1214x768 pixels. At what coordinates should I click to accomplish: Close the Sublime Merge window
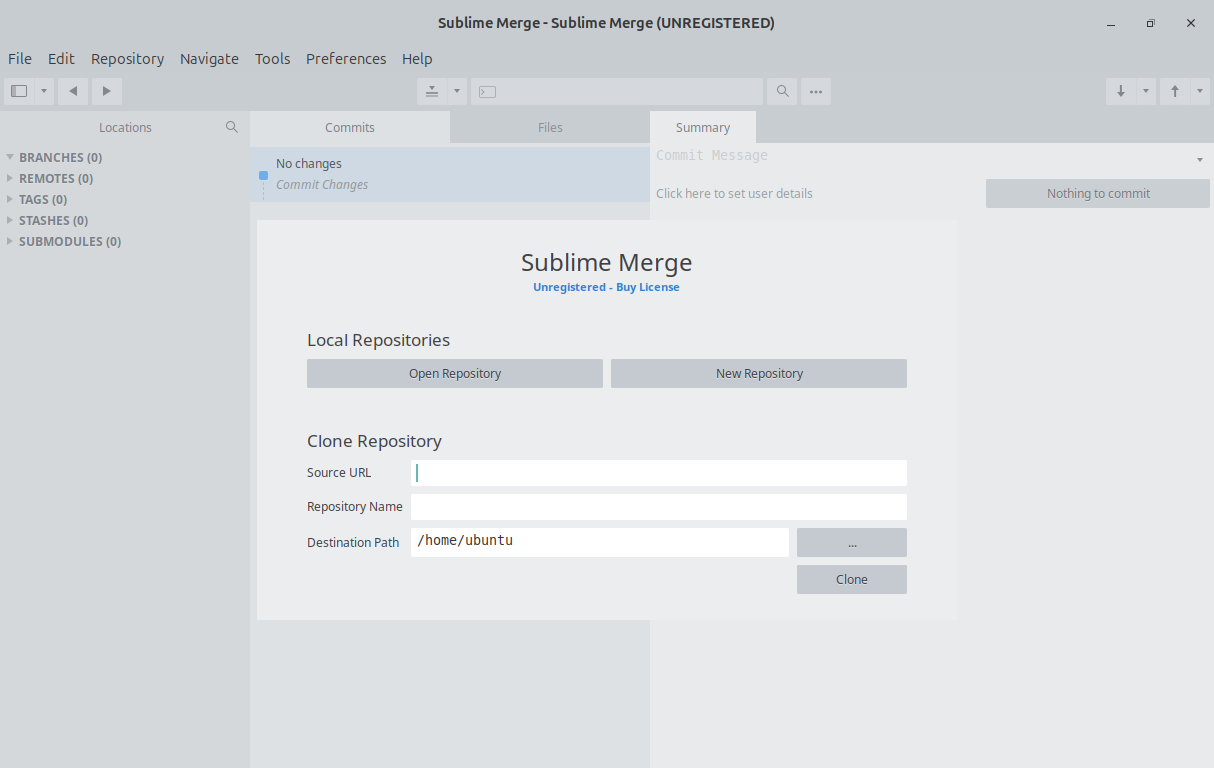tap(1191, 23)
